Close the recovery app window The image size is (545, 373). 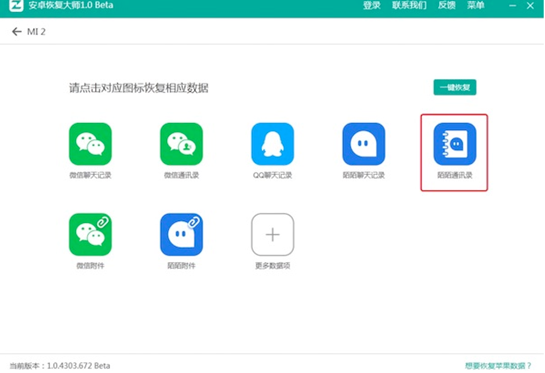(530, 6)
